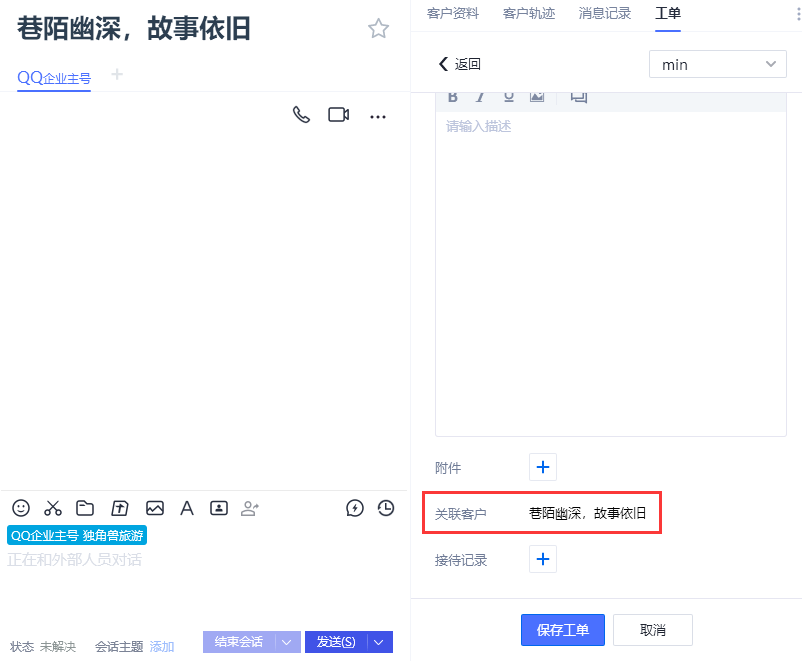Switch to 消息记录 tab
Screen dimensions: 802x661
(x=605, y=13)
